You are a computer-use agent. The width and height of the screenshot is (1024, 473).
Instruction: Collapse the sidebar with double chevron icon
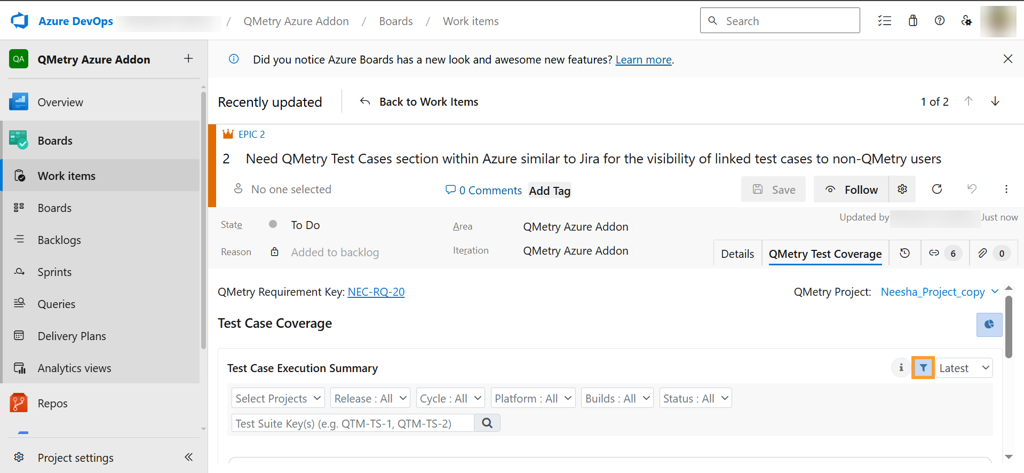(189, 457)
